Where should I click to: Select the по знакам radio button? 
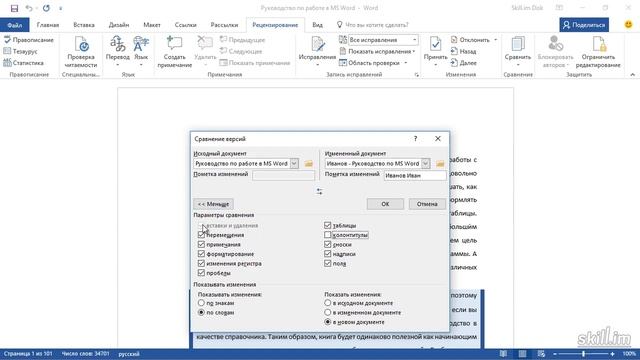(x=201, y=303)
